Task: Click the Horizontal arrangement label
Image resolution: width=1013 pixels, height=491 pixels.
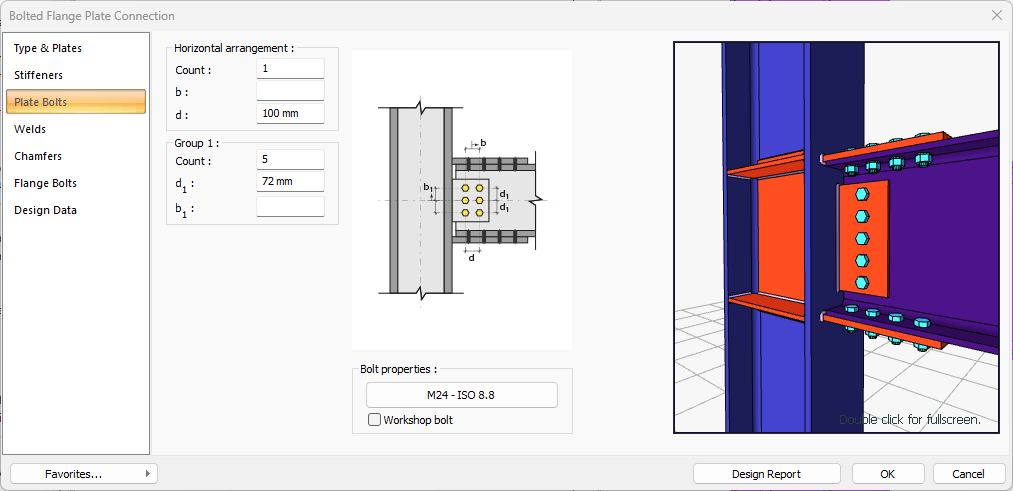Action: click(x=235, y=48)
